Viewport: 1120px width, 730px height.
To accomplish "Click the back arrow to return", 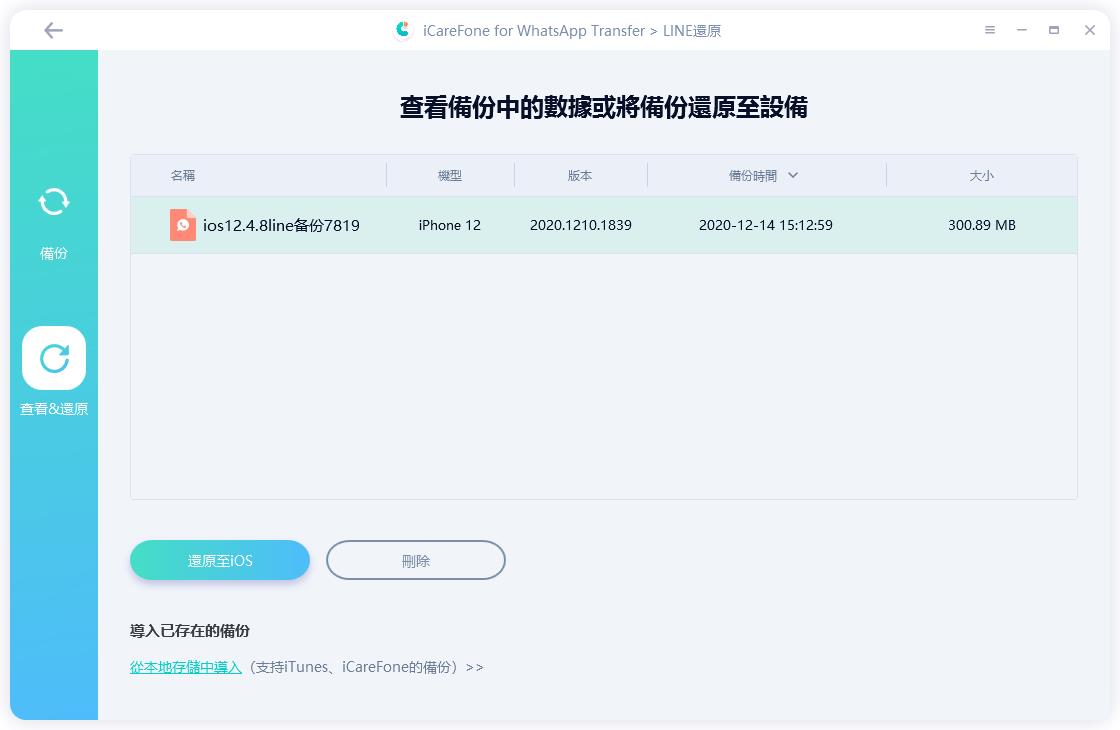I will click(x=53, y=30).
